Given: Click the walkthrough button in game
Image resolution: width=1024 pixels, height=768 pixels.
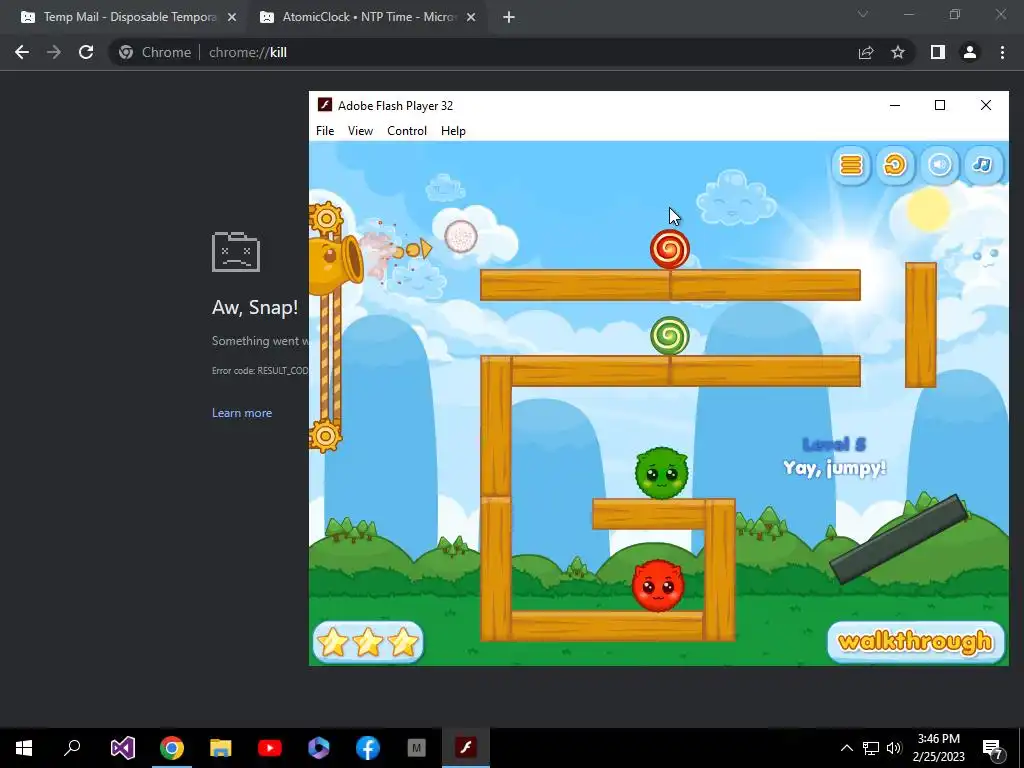Looking at the screenshot, I should (x=915, y=642).
